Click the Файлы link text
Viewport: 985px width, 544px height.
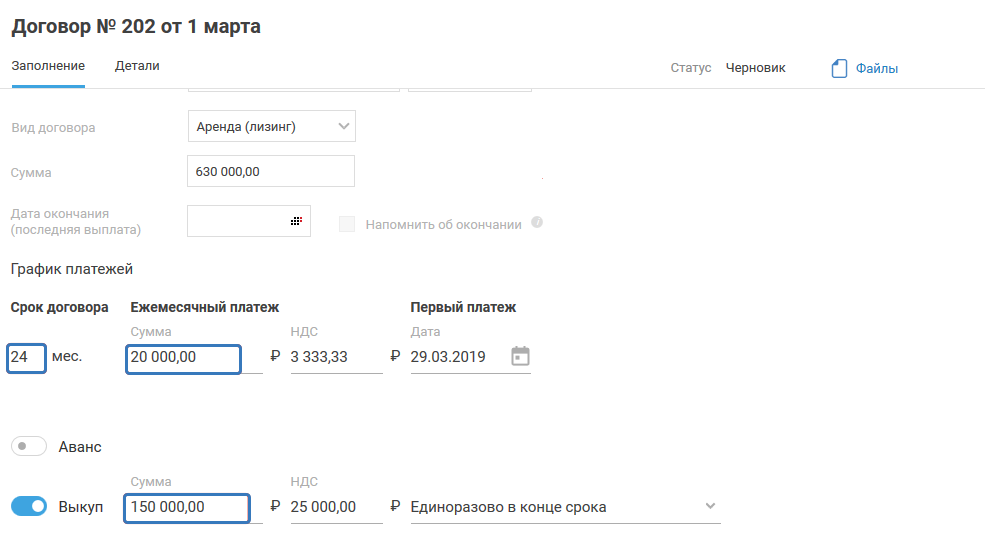[876, 69]
